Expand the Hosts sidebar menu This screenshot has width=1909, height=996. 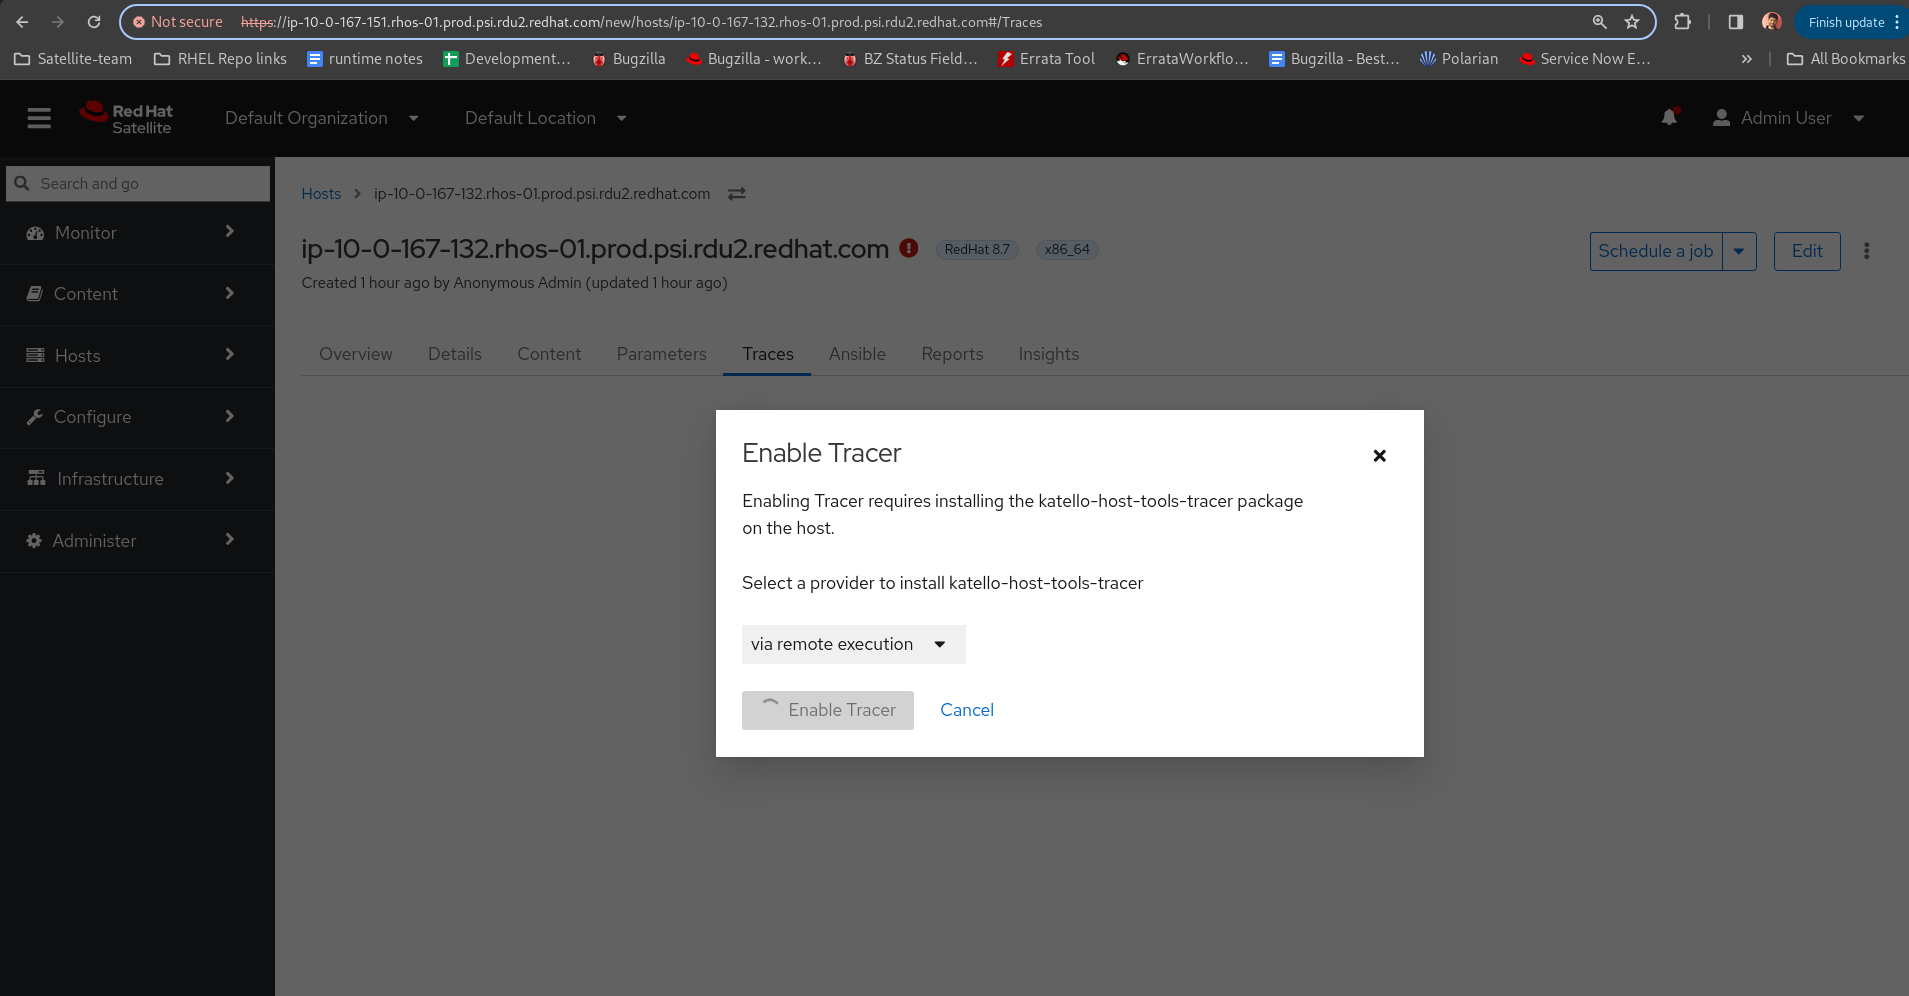(137, 356)
